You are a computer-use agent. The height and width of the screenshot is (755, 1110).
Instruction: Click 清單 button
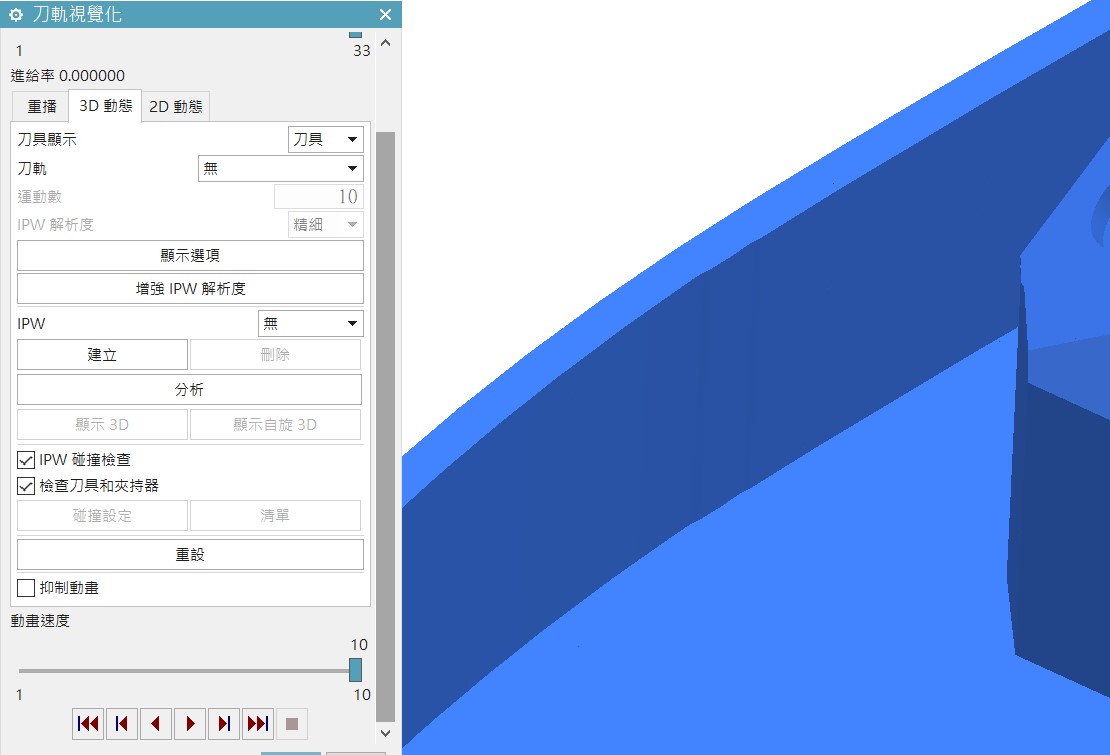click(275, 515)
